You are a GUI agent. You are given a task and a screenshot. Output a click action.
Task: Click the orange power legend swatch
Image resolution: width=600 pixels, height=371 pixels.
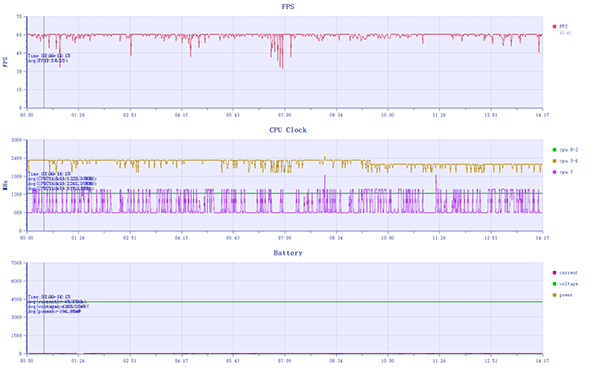(554, 295)
